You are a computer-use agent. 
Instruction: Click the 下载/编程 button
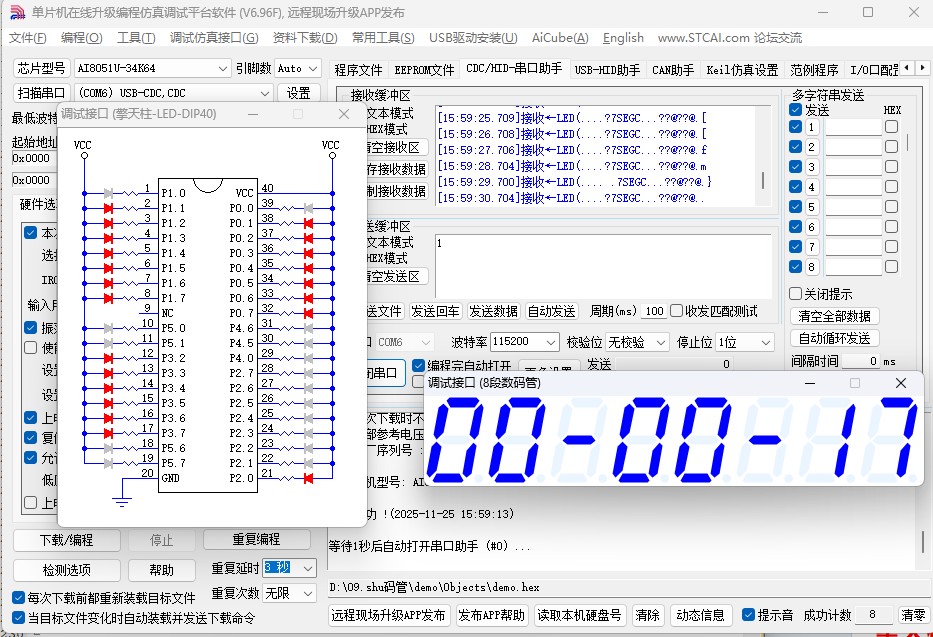(65, 541)
